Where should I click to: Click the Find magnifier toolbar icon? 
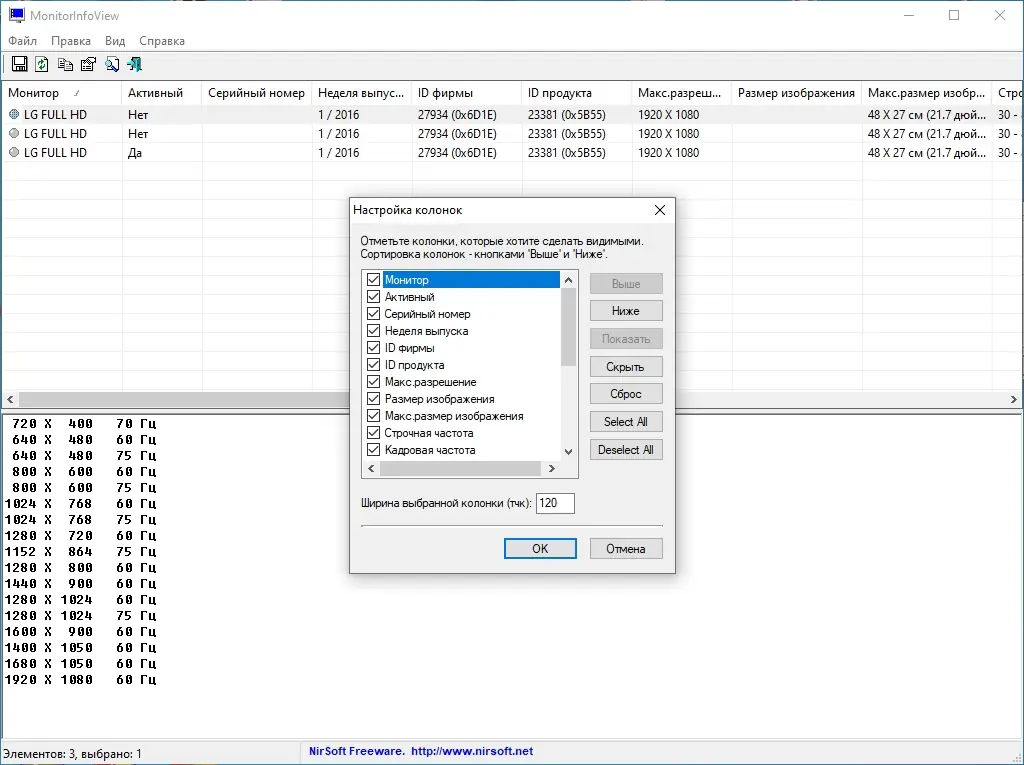click(112, 64)
